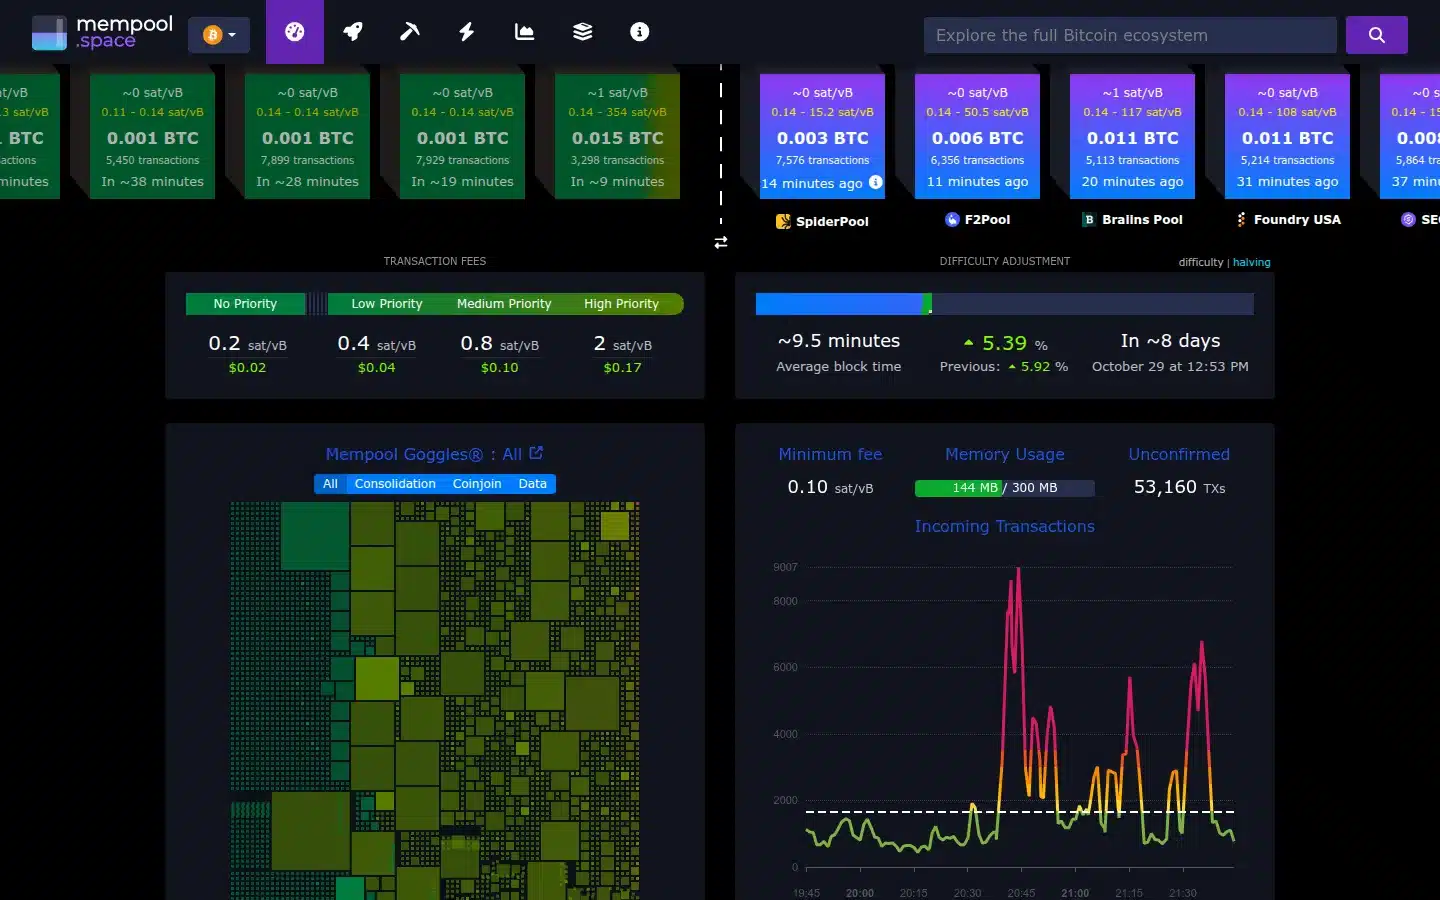Open the mempool.space home logo
Viewport: 1440px width, 900px height.
pyautogui.click(x=102, y=32)
